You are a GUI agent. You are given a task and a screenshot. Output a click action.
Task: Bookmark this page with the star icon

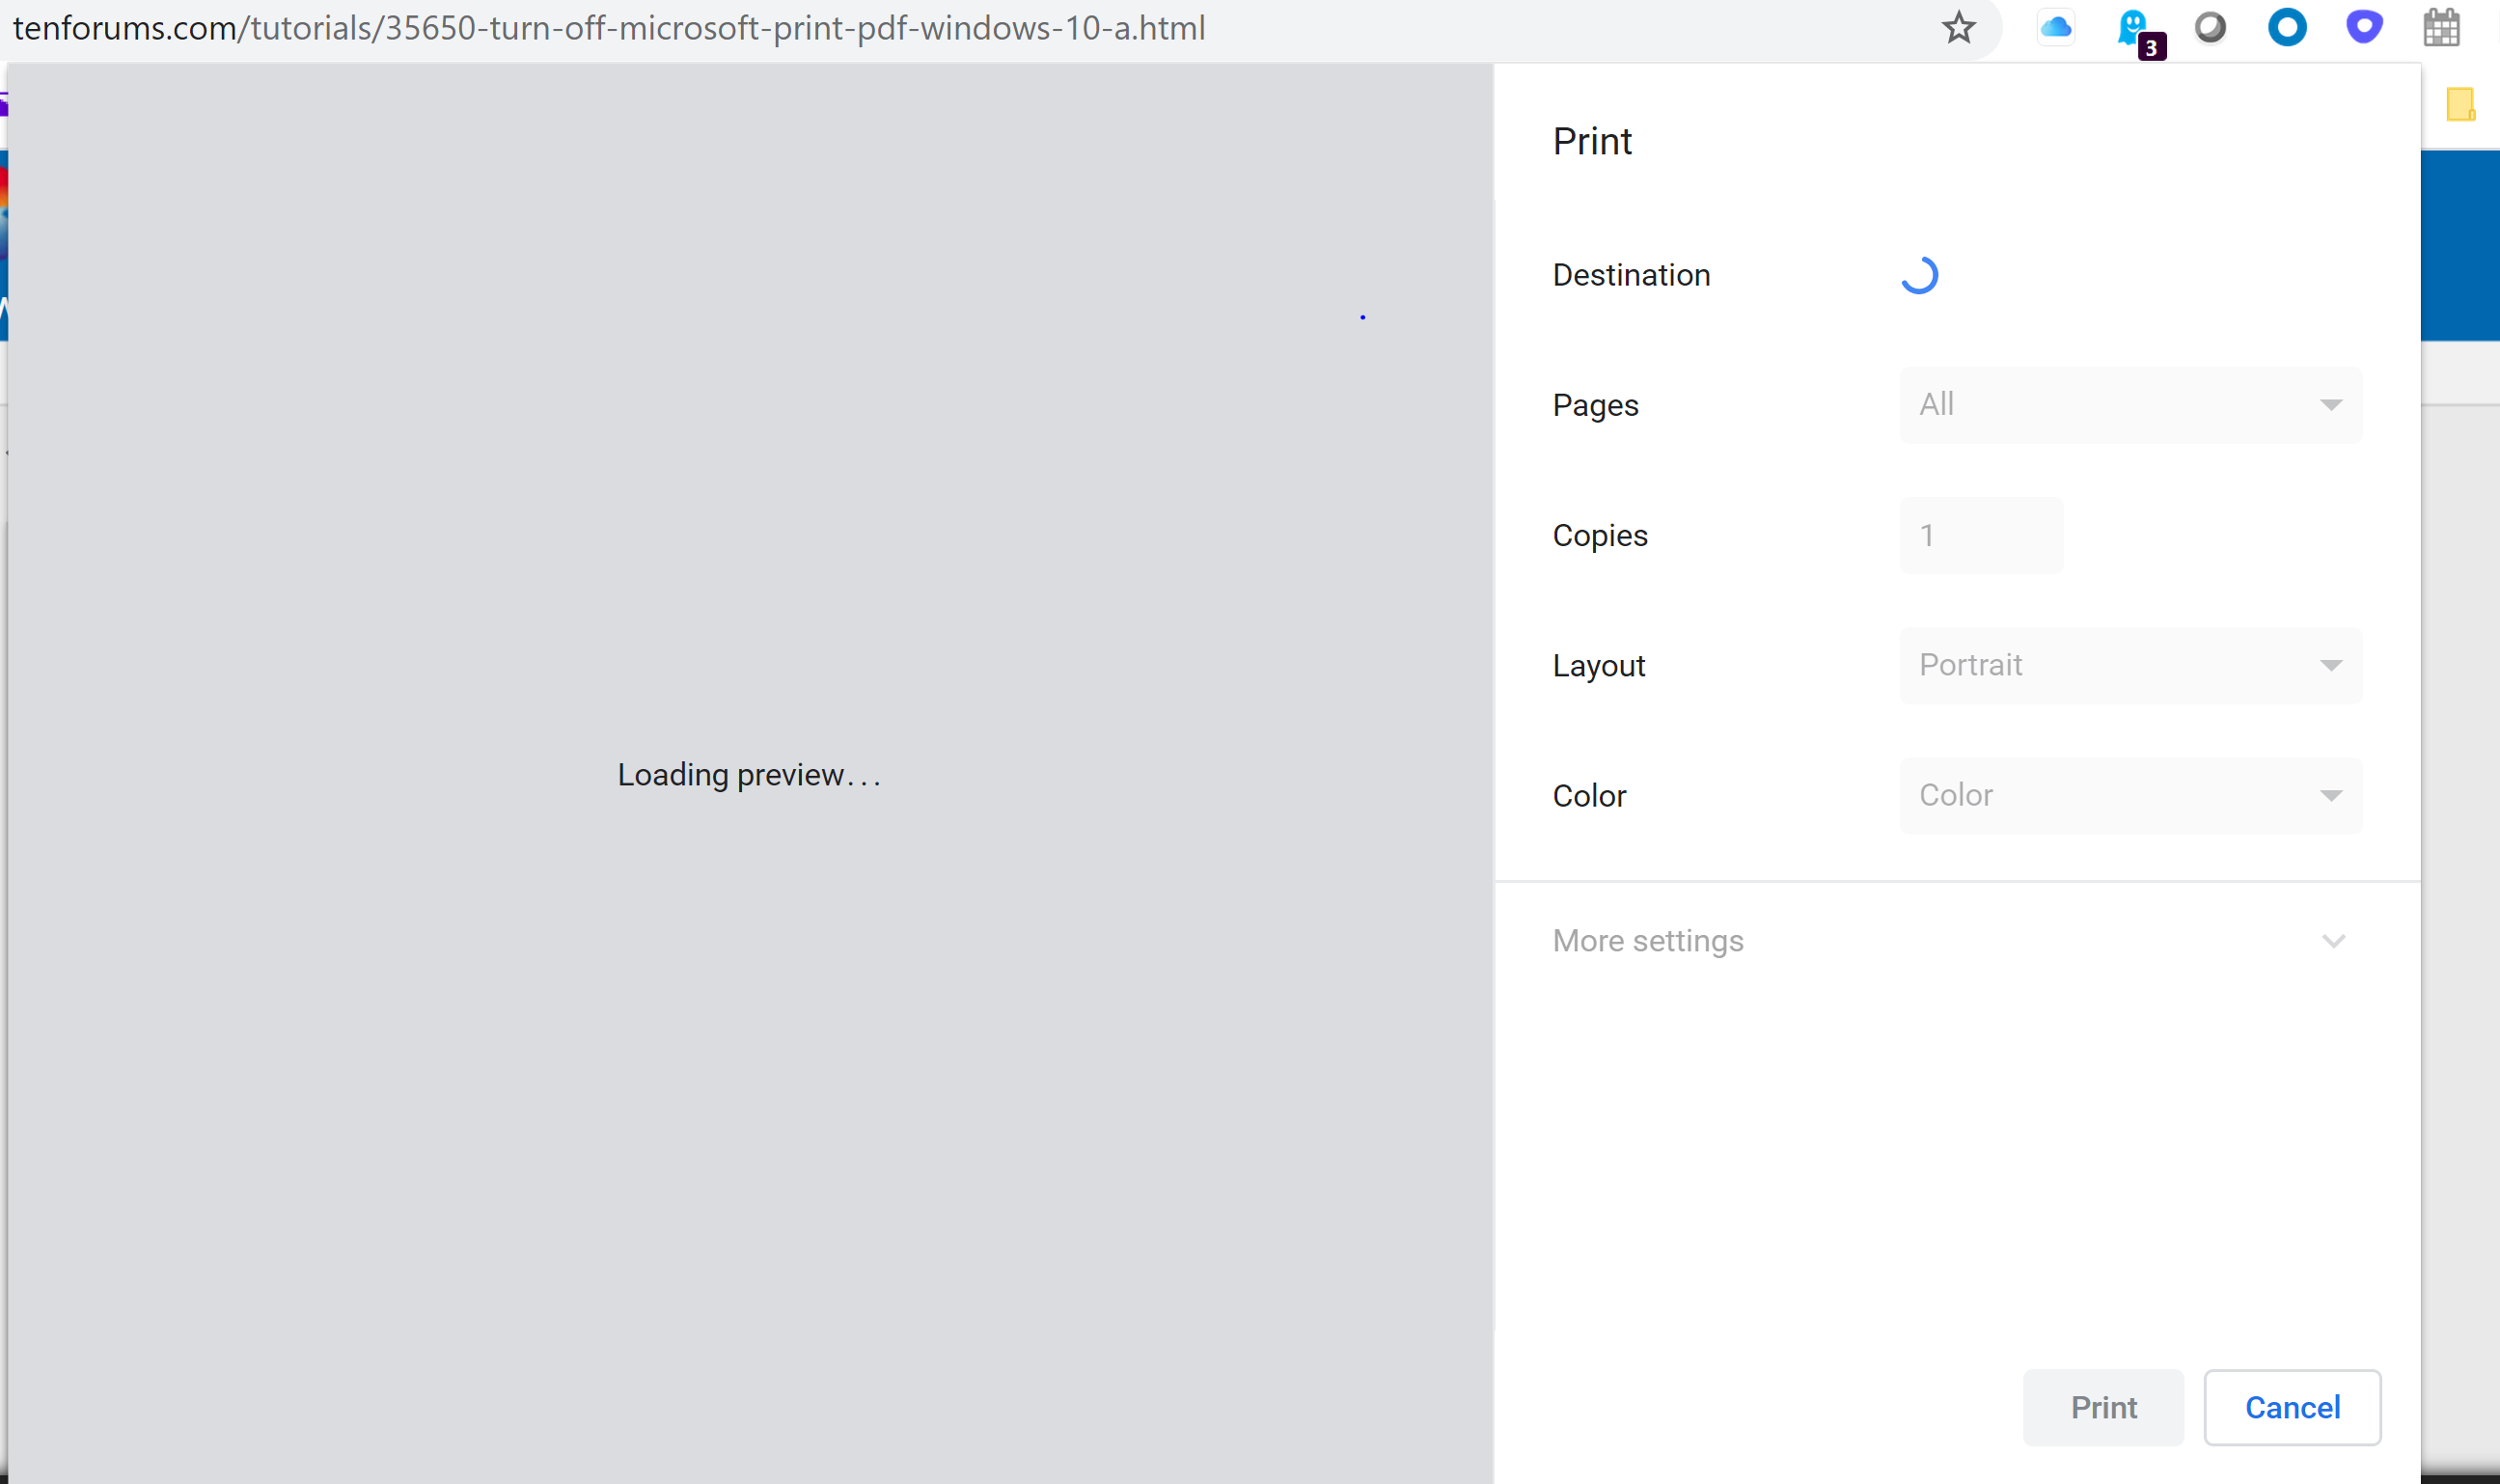(x=1958, y=28)
